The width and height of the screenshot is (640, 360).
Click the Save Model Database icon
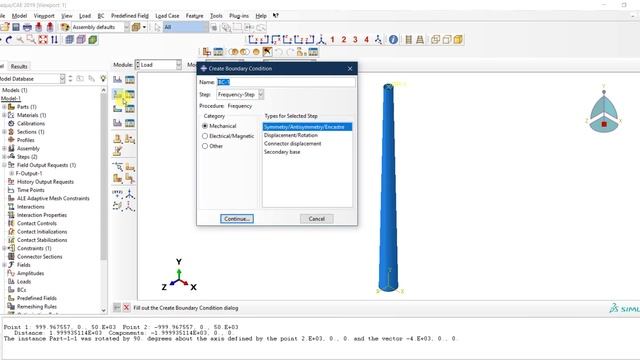click(x=16, y=27)
